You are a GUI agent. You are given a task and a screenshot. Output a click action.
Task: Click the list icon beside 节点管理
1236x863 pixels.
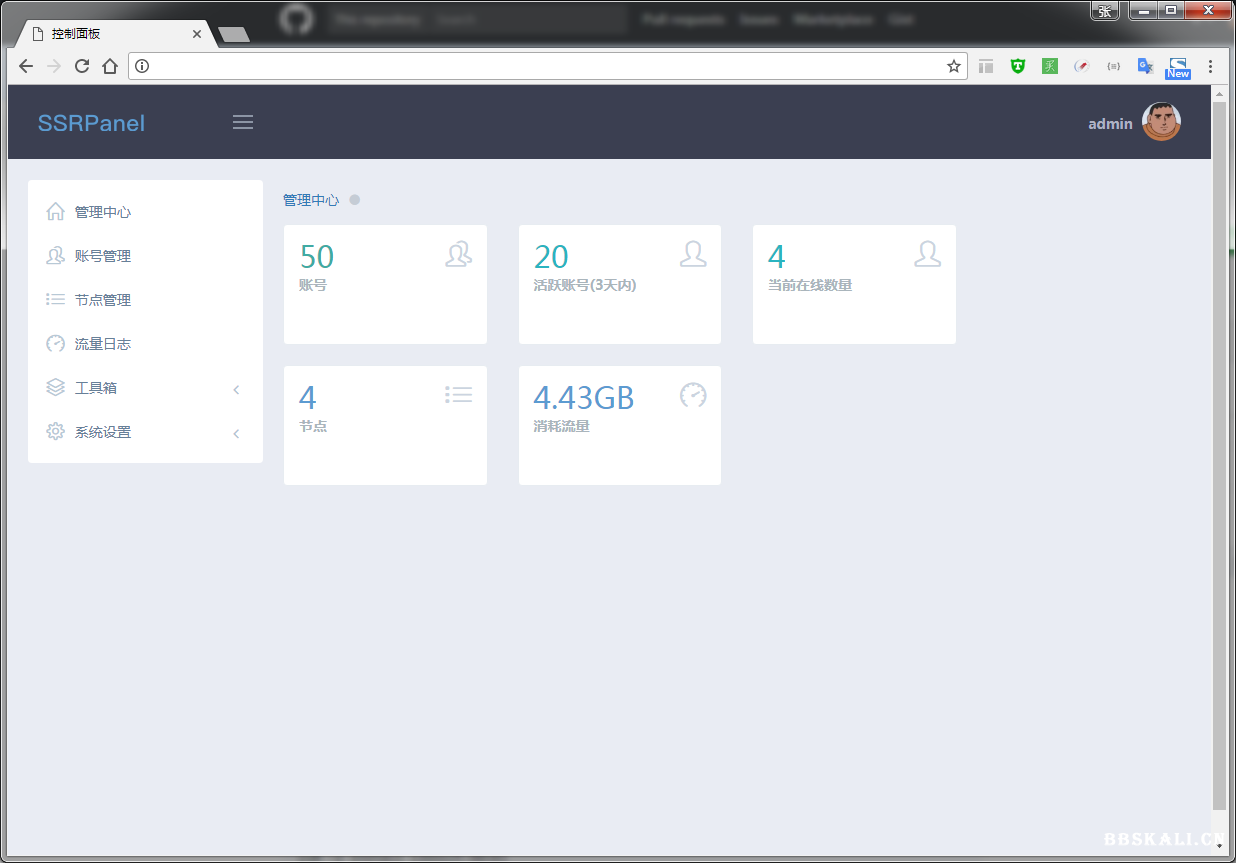pyautogui.click(x=56, y=300)
